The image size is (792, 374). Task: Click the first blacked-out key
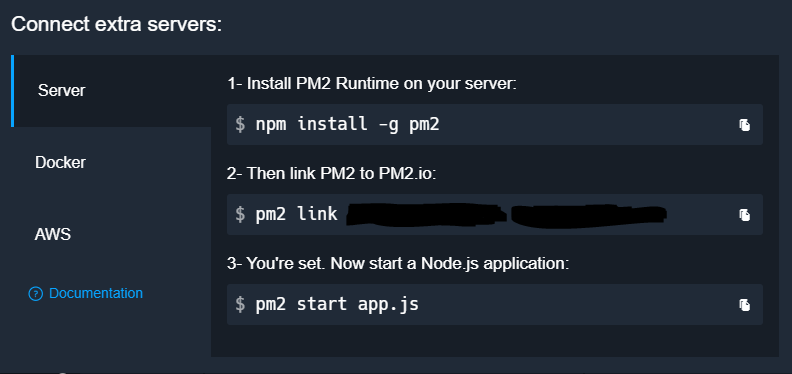click(426, 215)
